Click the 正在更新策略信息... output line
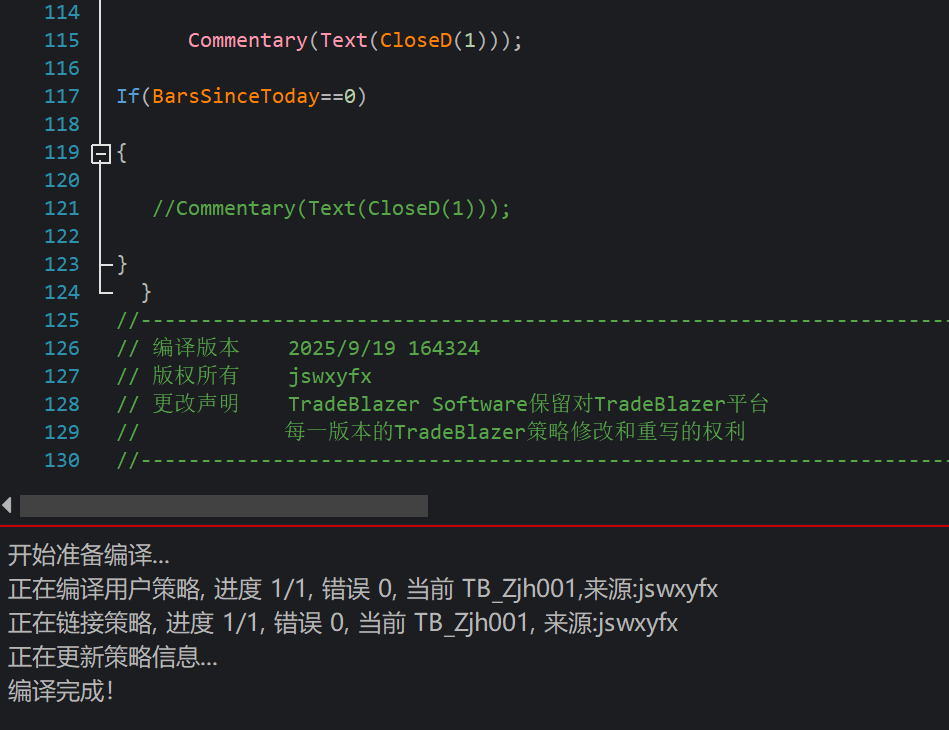Screen dimensions: 949x730 [112, 657]
